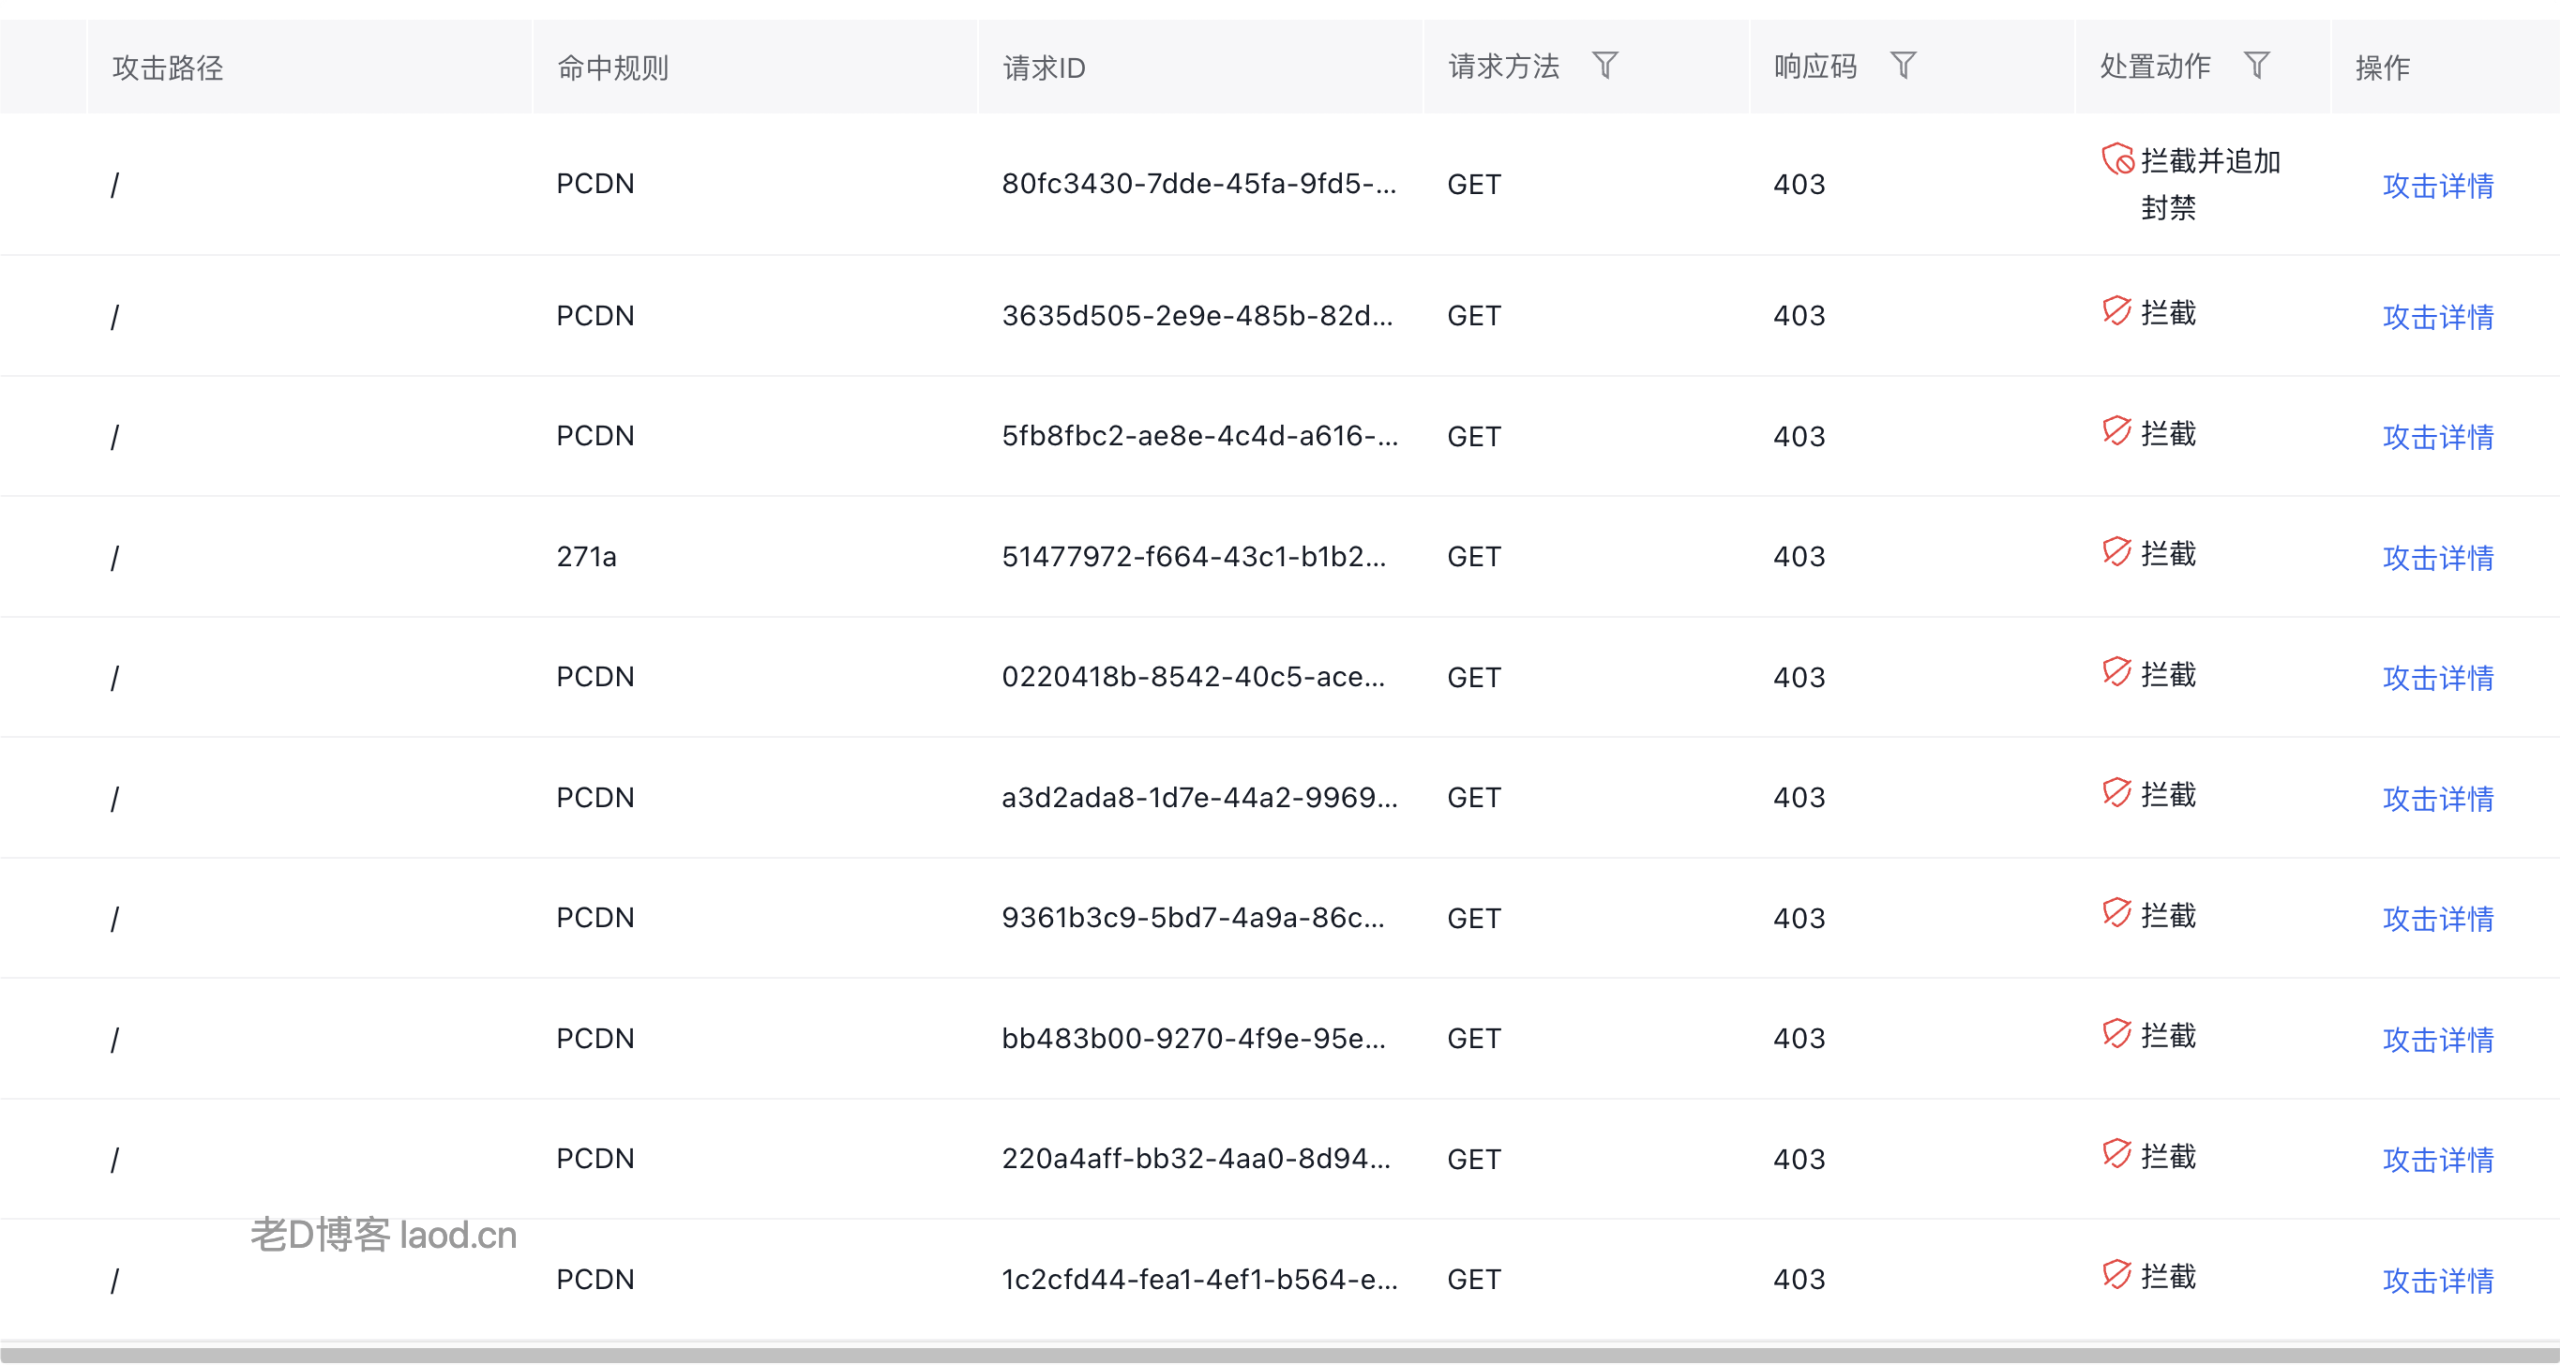Open the 响应码 column filter icon
This screenshot has width=2560, height=1365.
coord(1903,66)
